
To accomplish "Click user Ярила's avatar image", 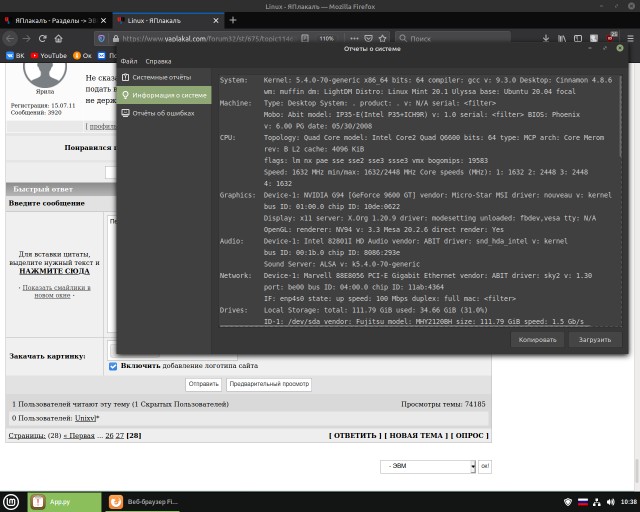I will point(45,75).
